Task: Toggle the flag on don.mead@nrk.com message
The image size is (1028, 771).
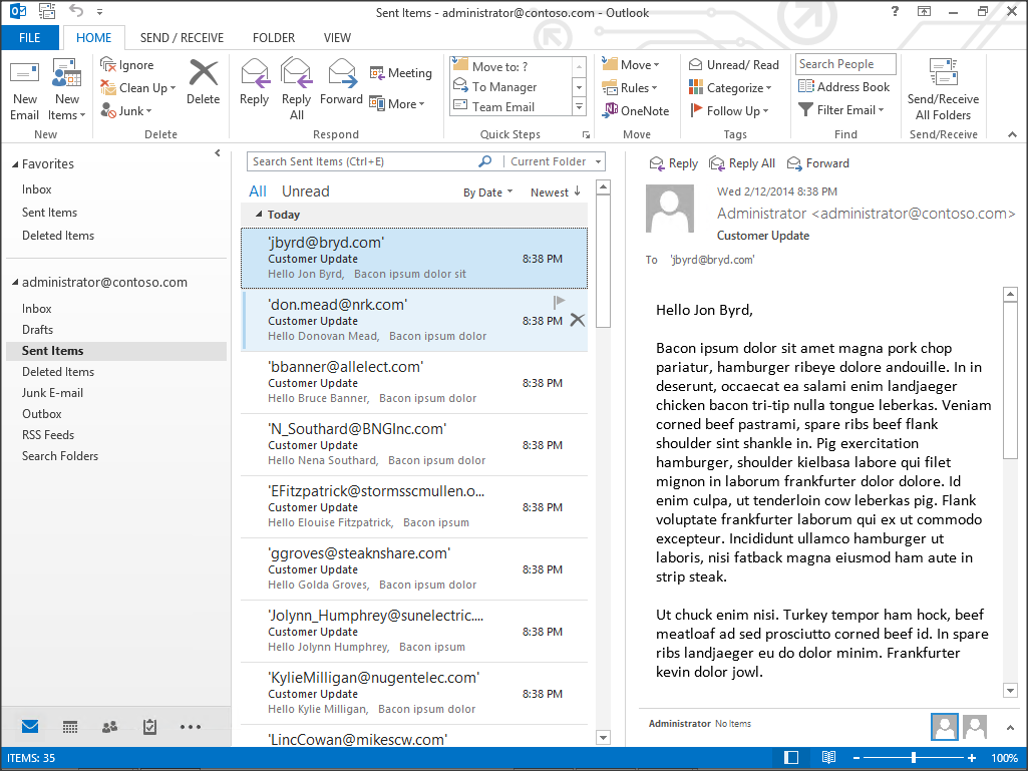Action: click(x=559, y=301)
